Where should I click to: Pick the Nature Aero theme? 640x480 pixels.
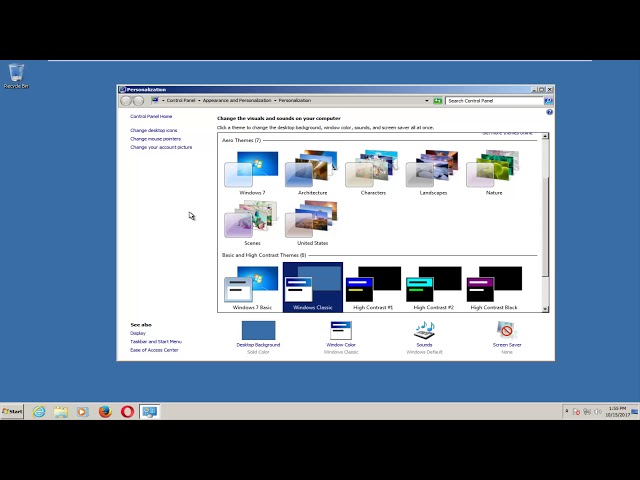494,169
